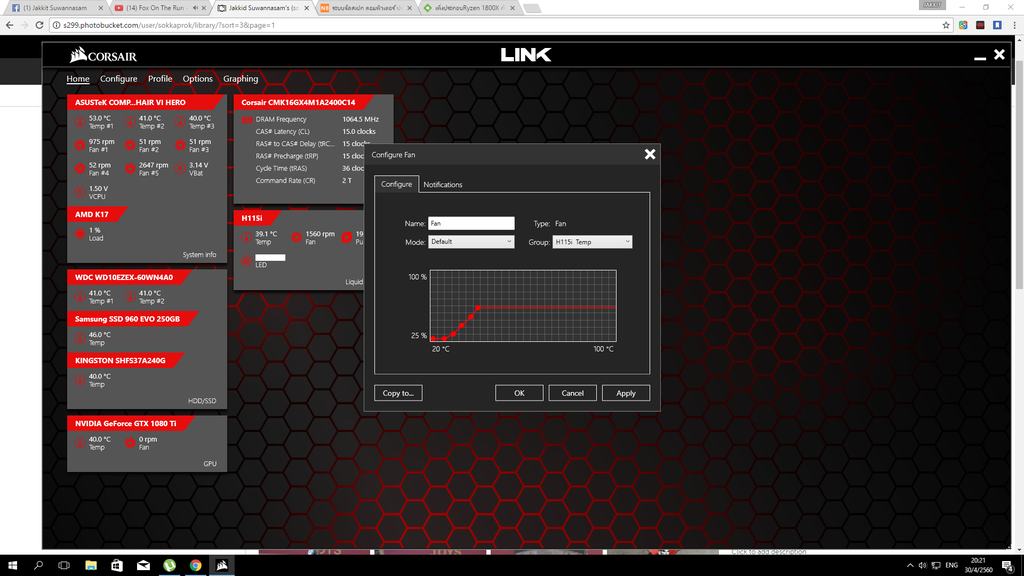Screen dimensions: 1024x576
Task: Click the white H115i LED color swatch
Action: pyautogui.click(x=270, y=257)
